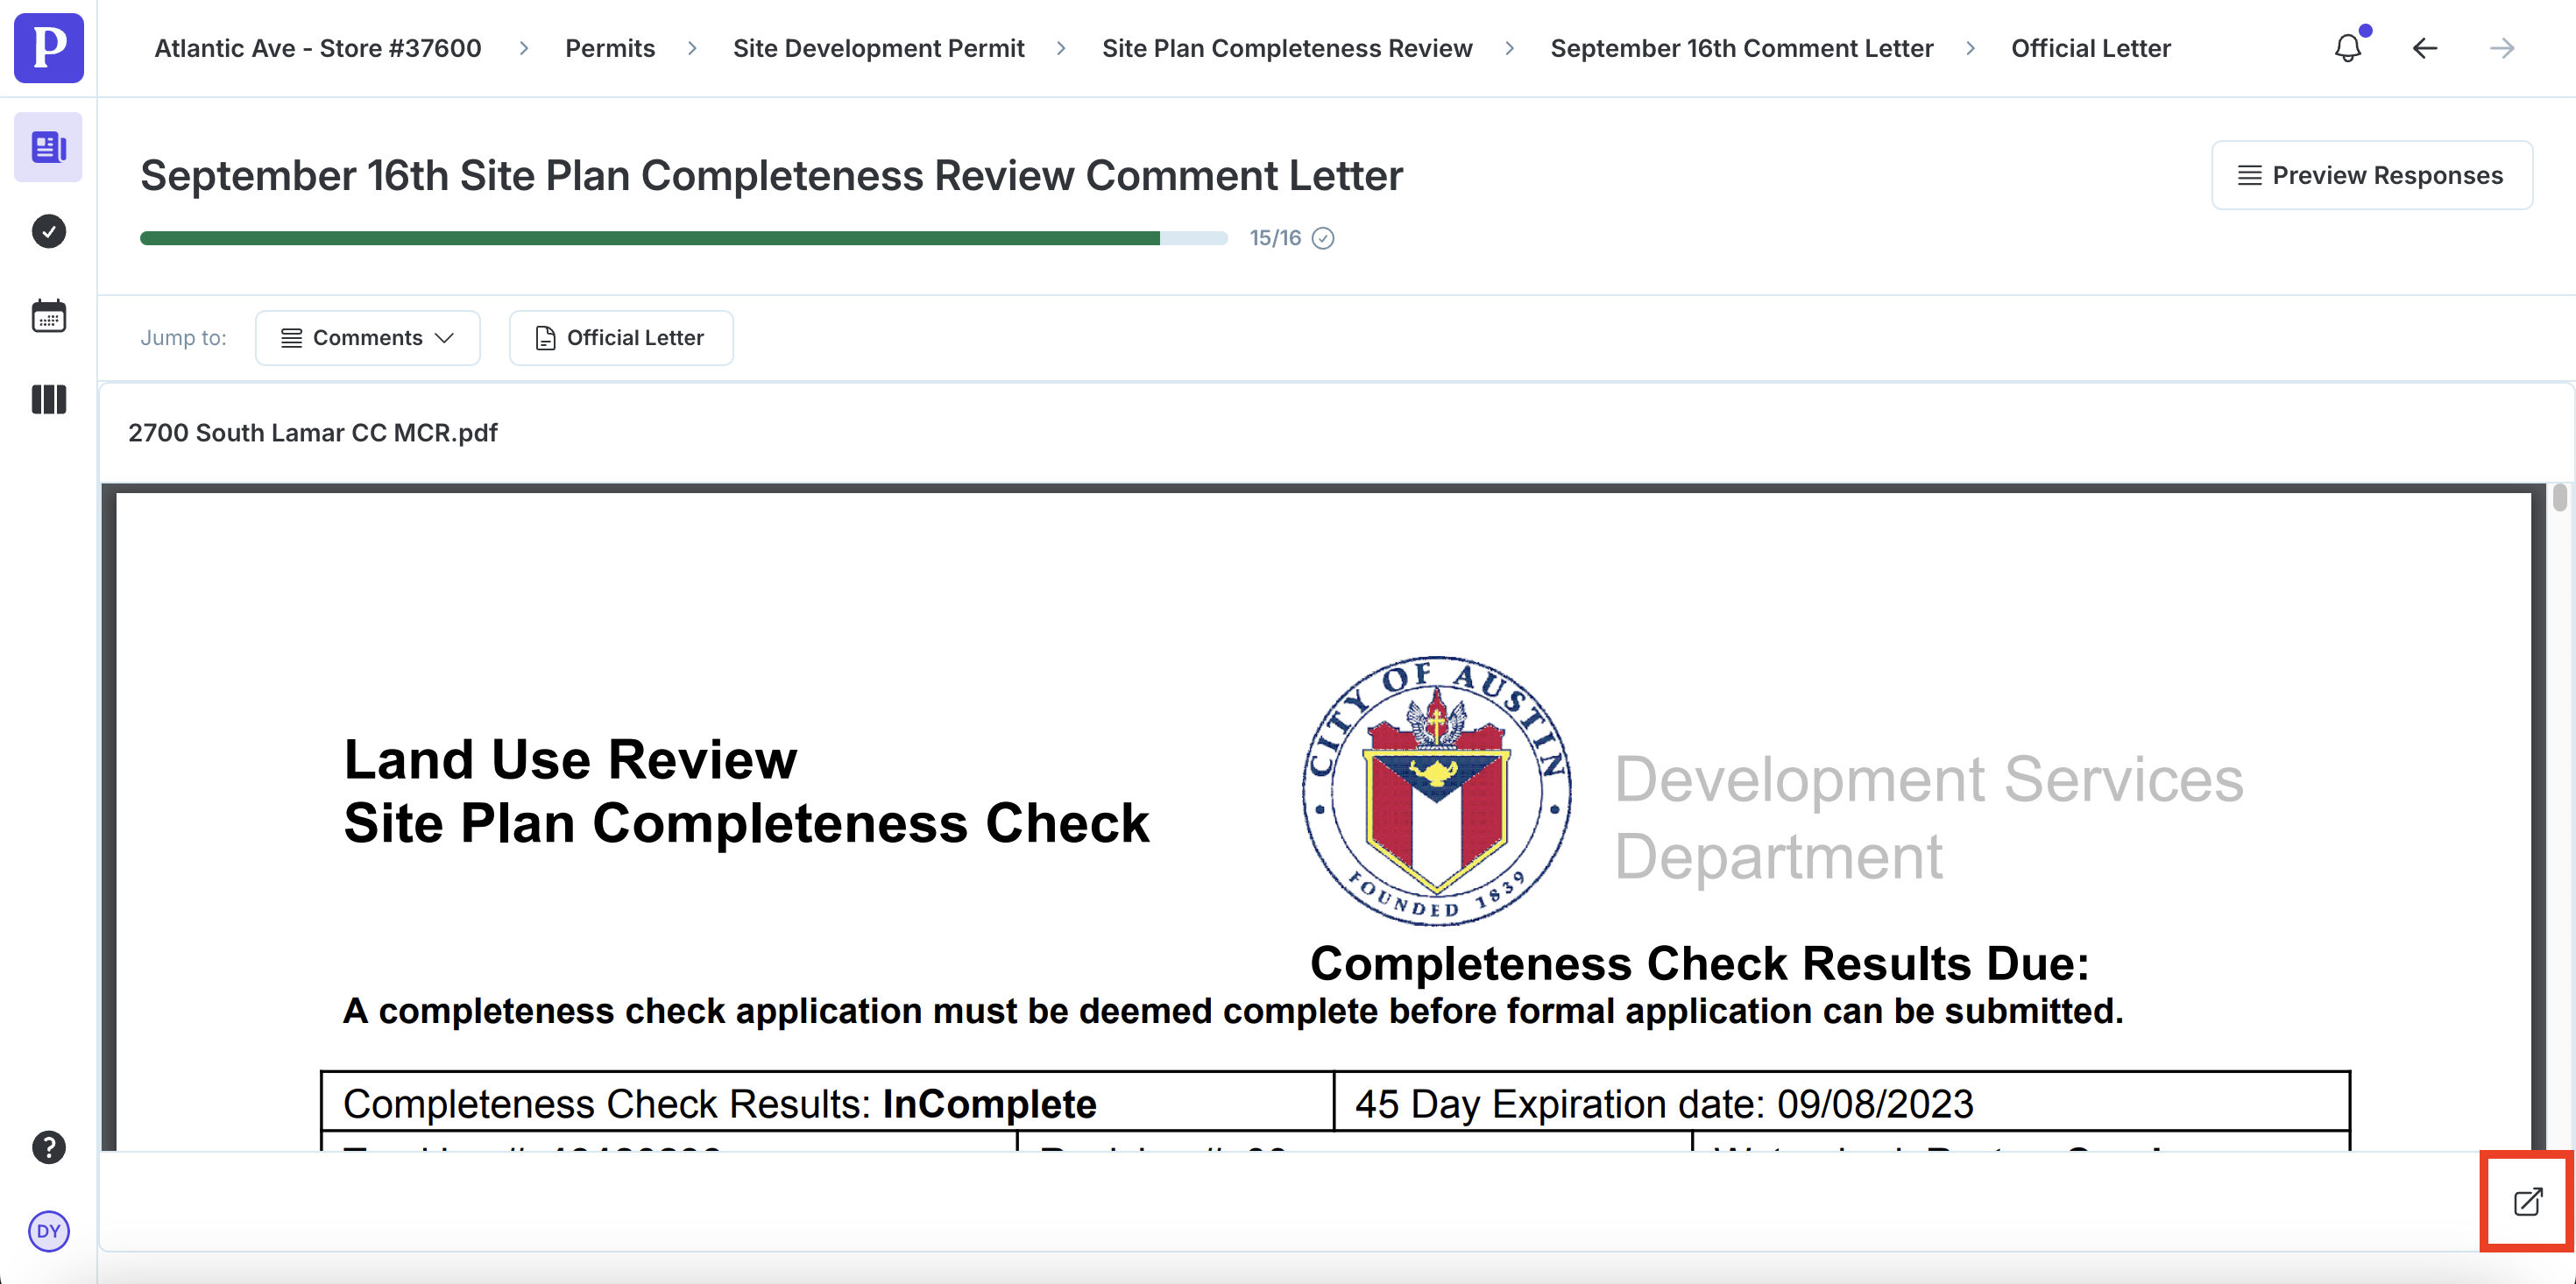Open notifications bell icon

pos(2347,48)
